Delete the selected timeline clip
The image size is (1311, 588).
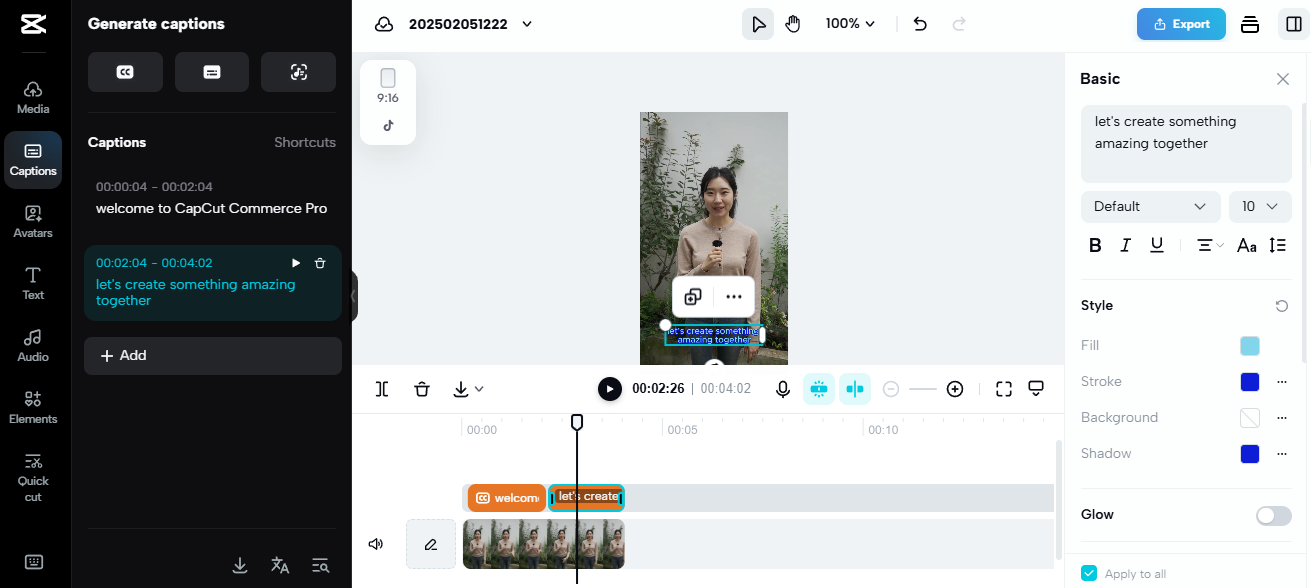point(422,389)
